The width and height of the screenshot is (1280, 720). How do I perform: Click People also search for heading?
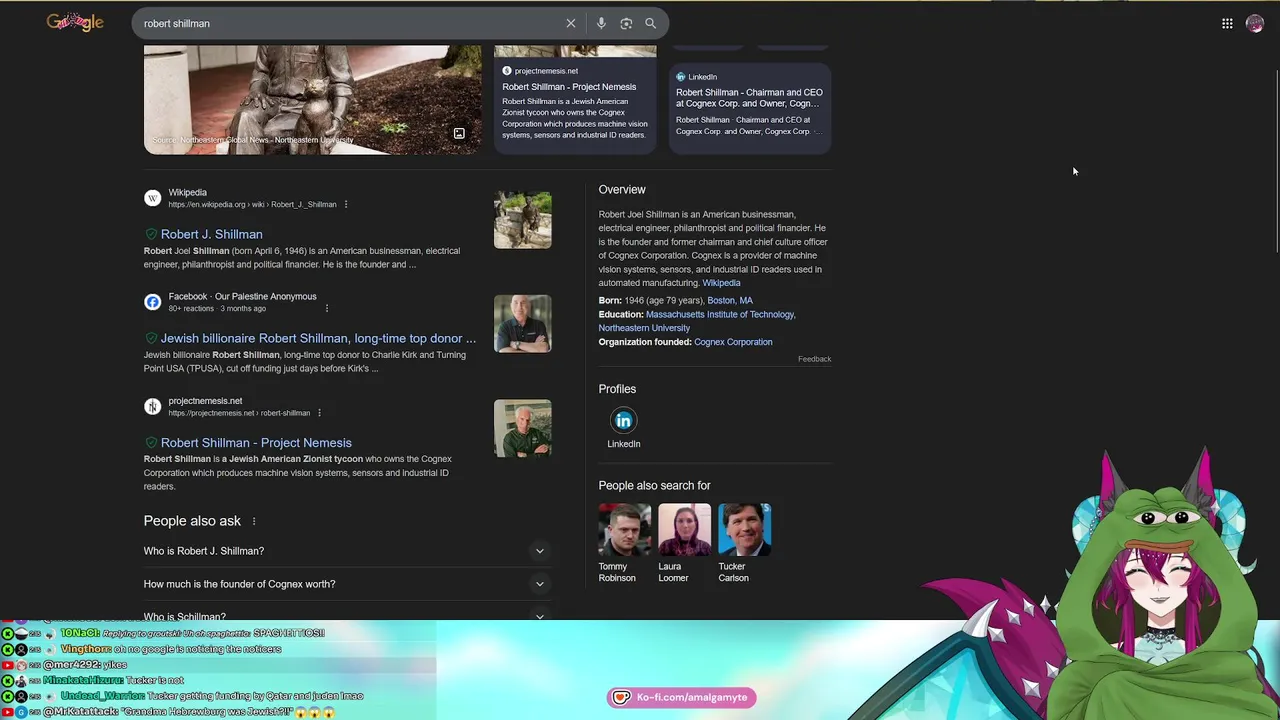tap(655, 486)
